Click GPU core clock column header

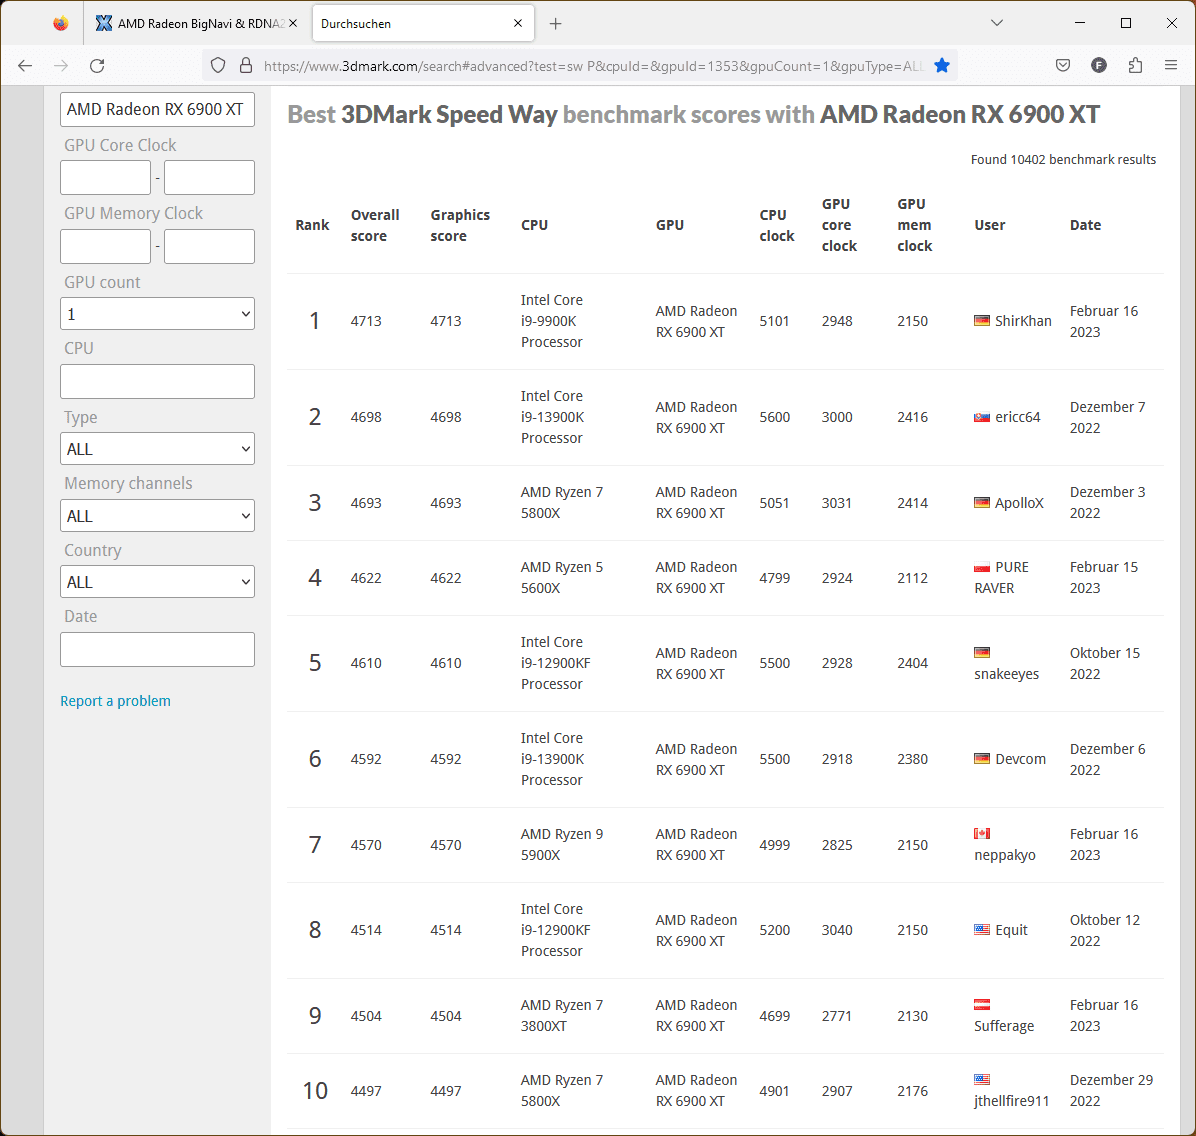839,225
